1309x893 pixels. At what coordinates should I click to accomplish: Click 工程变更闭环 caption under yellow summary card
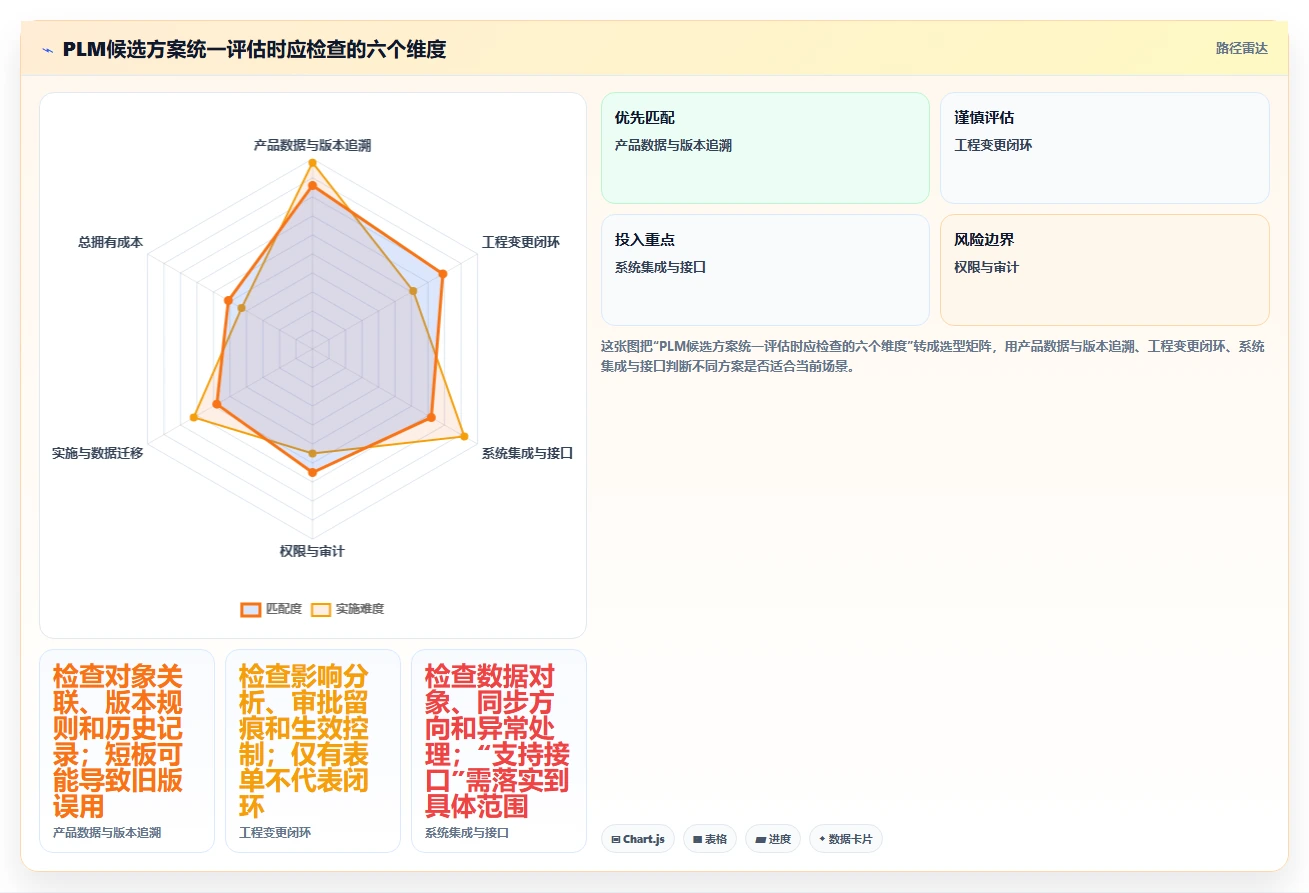point(275,832)
